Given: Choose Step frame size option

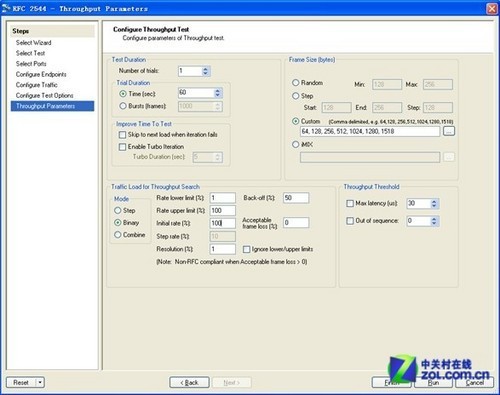Looking at the screenshot, I should (x=295, y=96).
